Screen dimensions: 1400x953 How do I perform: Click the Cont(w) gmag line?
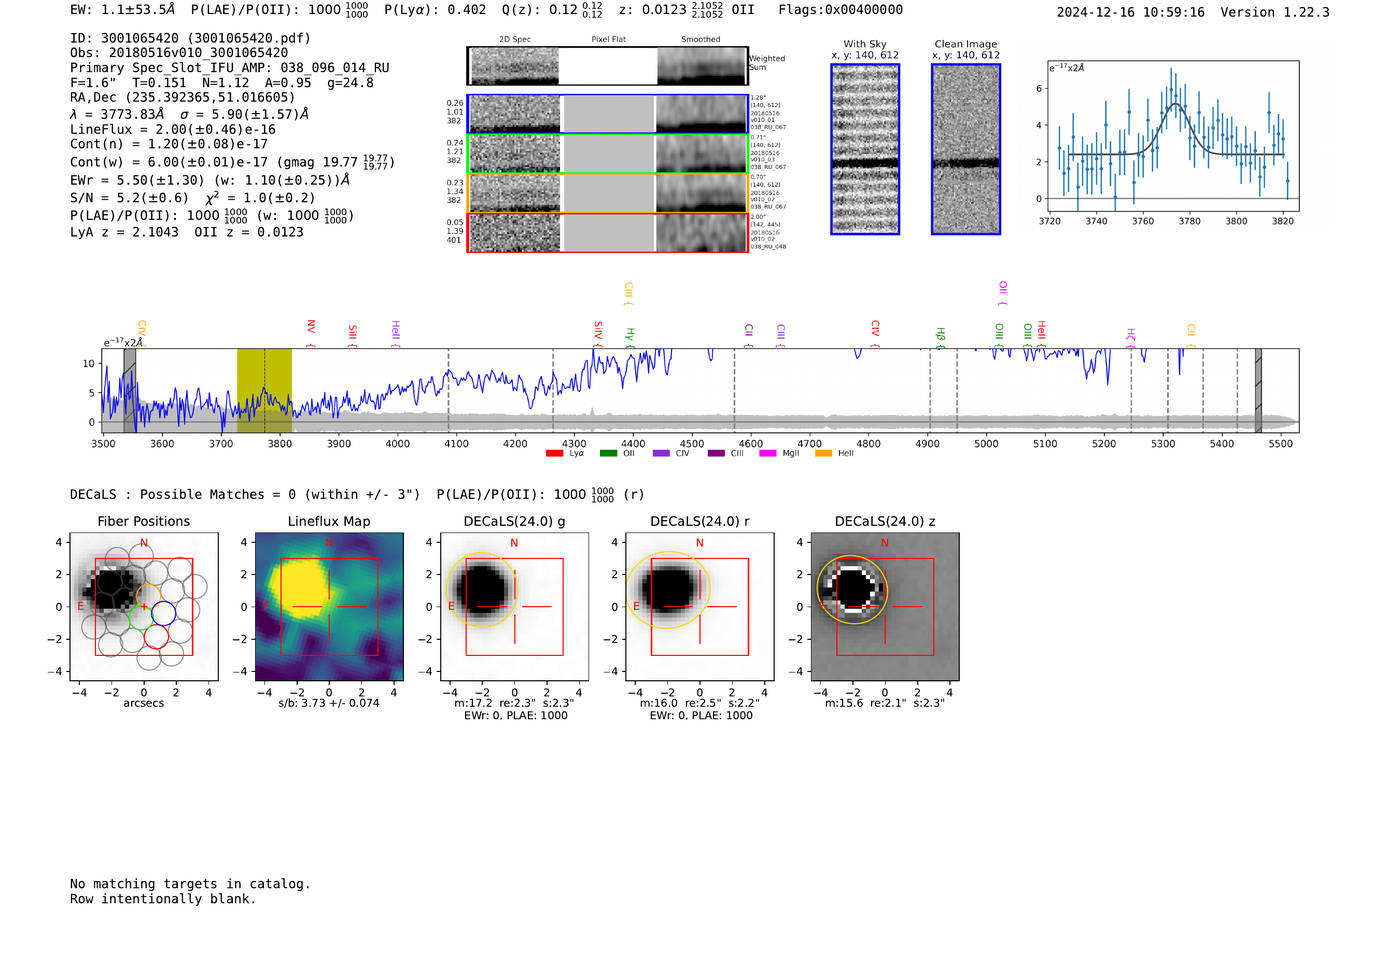pos(232,162)
